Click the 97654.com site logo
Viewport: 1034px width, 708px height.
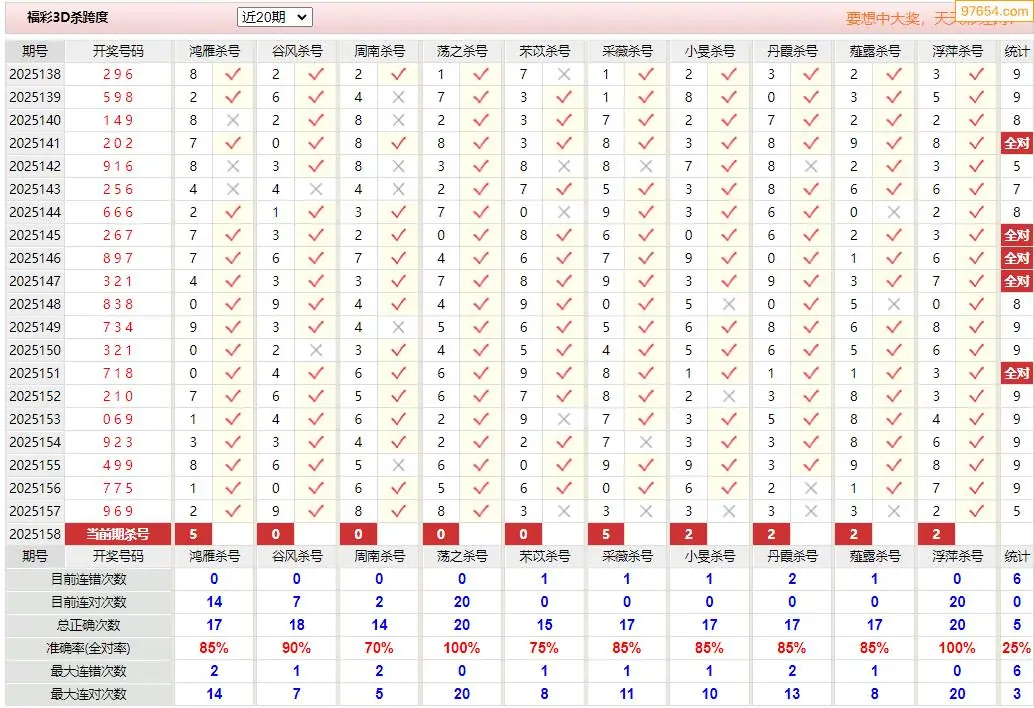(994, 11)
